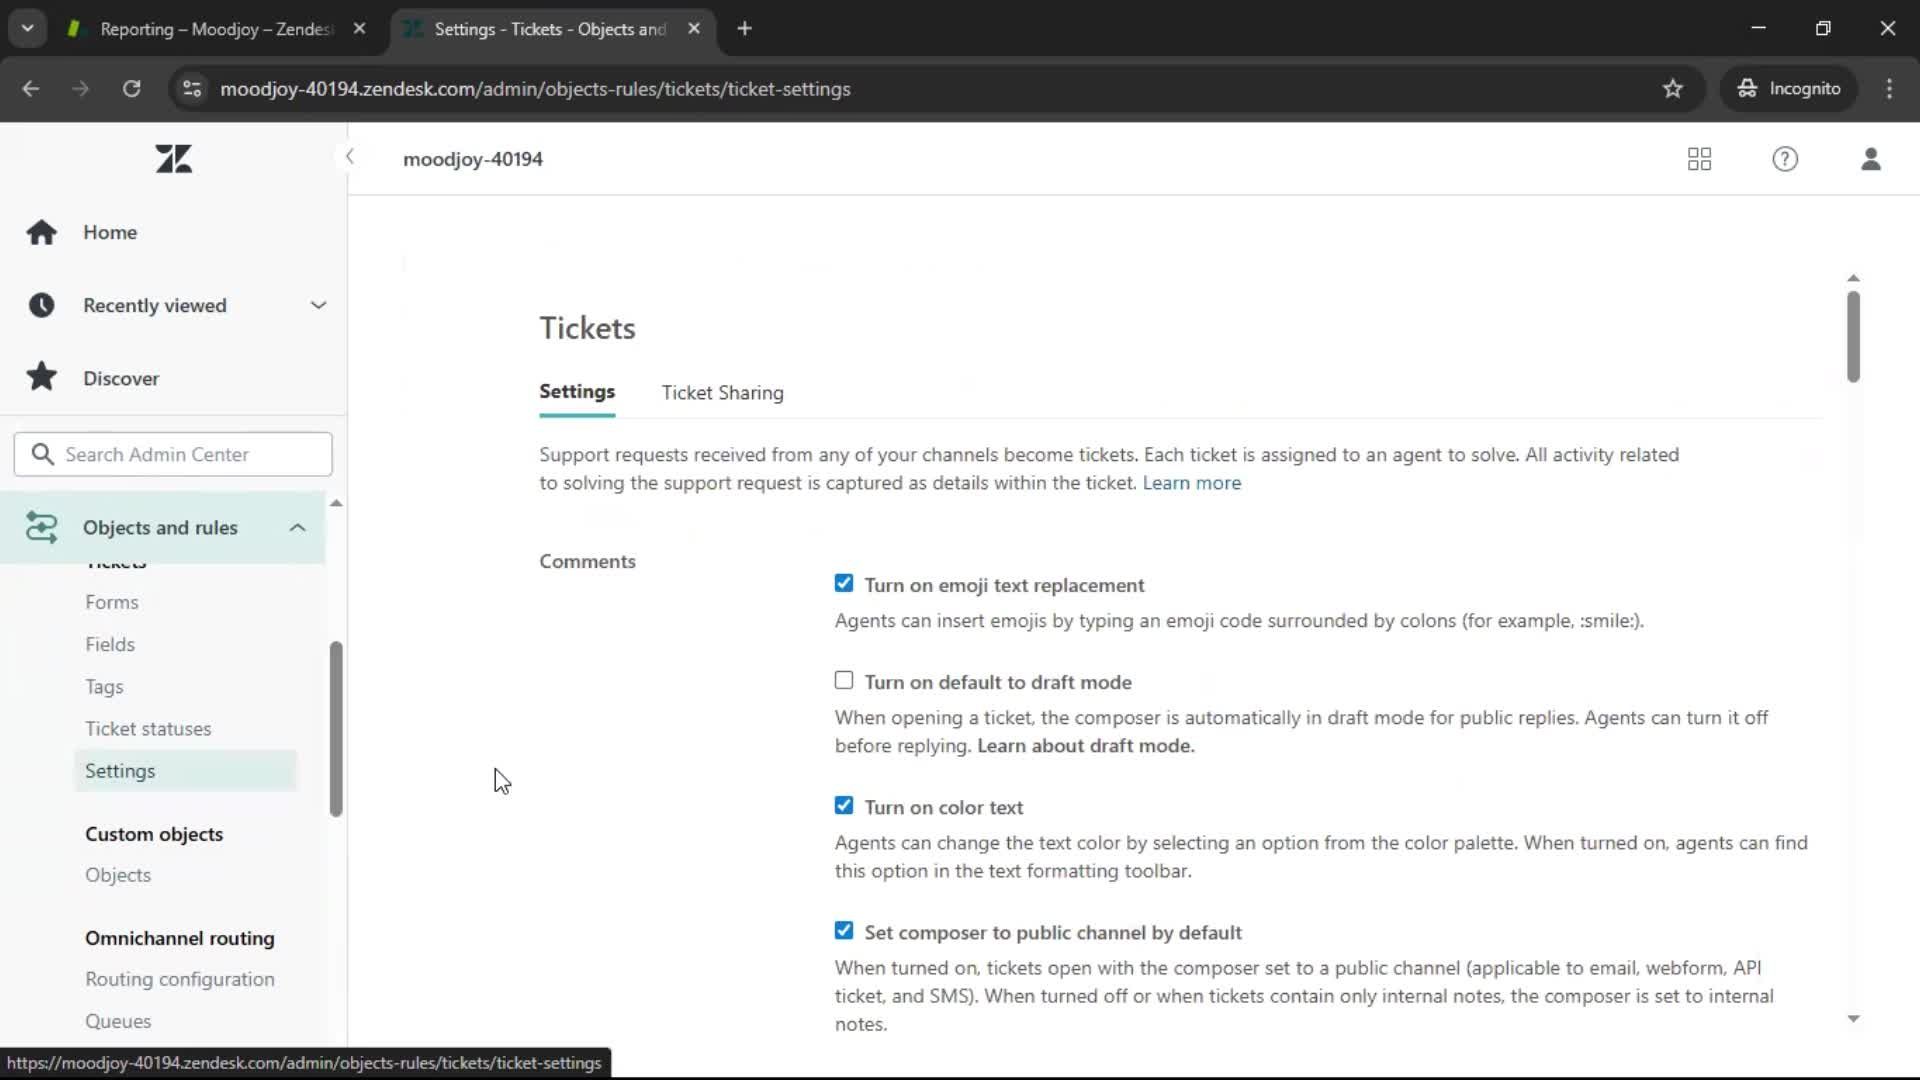Click the sidebar scroll up arrow

tap(336, 503)
